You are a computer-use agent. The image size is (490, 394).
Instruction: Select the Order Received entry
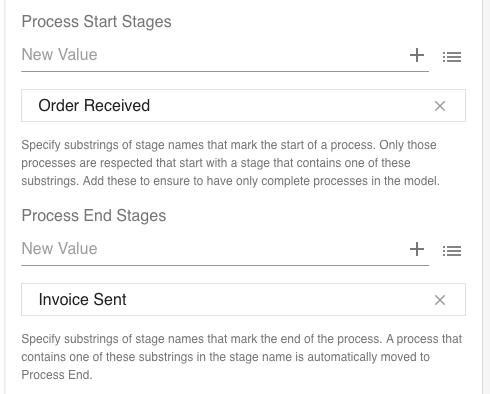tap(243, 105)
